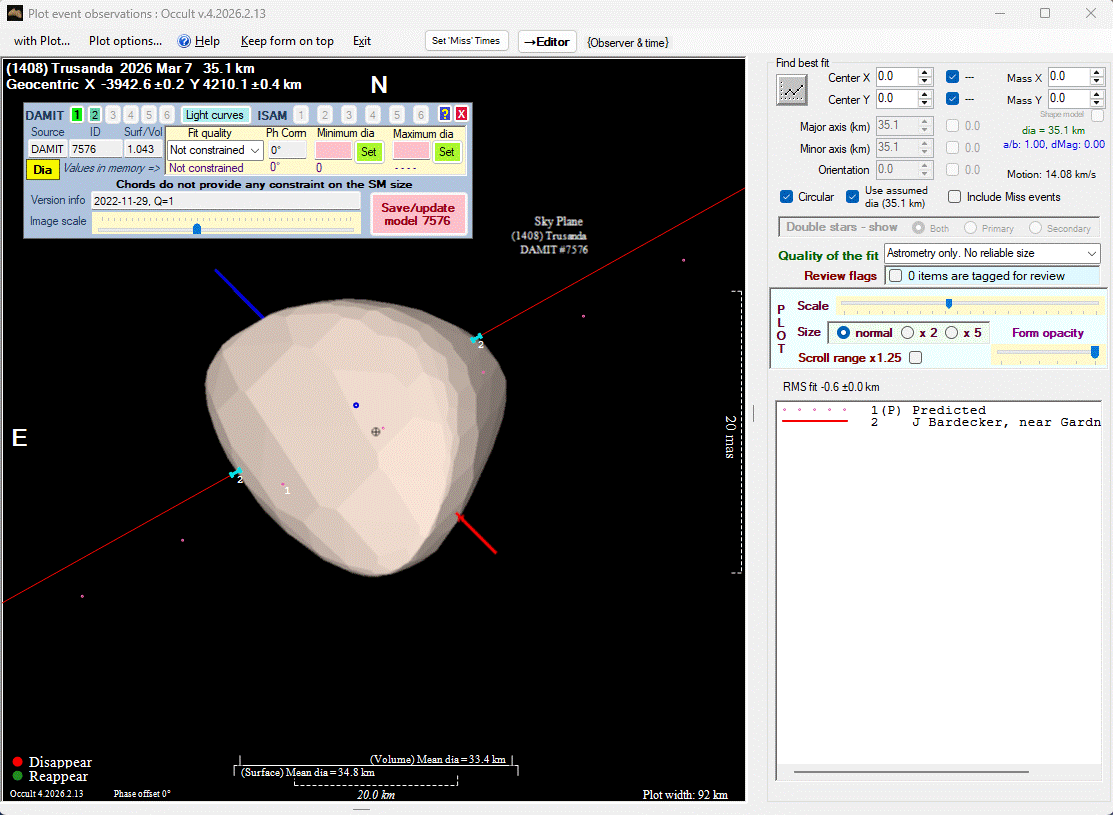This screenshot has width=1113, height=815.
Task: Click the yellow Dia button
Action: pos(42,170)
